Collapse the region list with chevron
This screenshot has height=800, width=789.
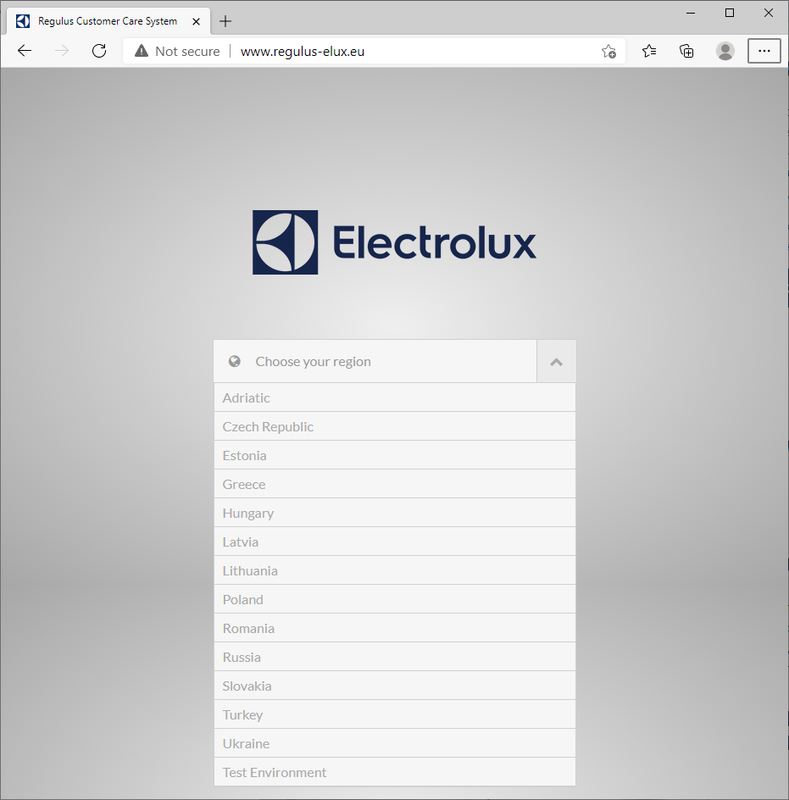556,362
